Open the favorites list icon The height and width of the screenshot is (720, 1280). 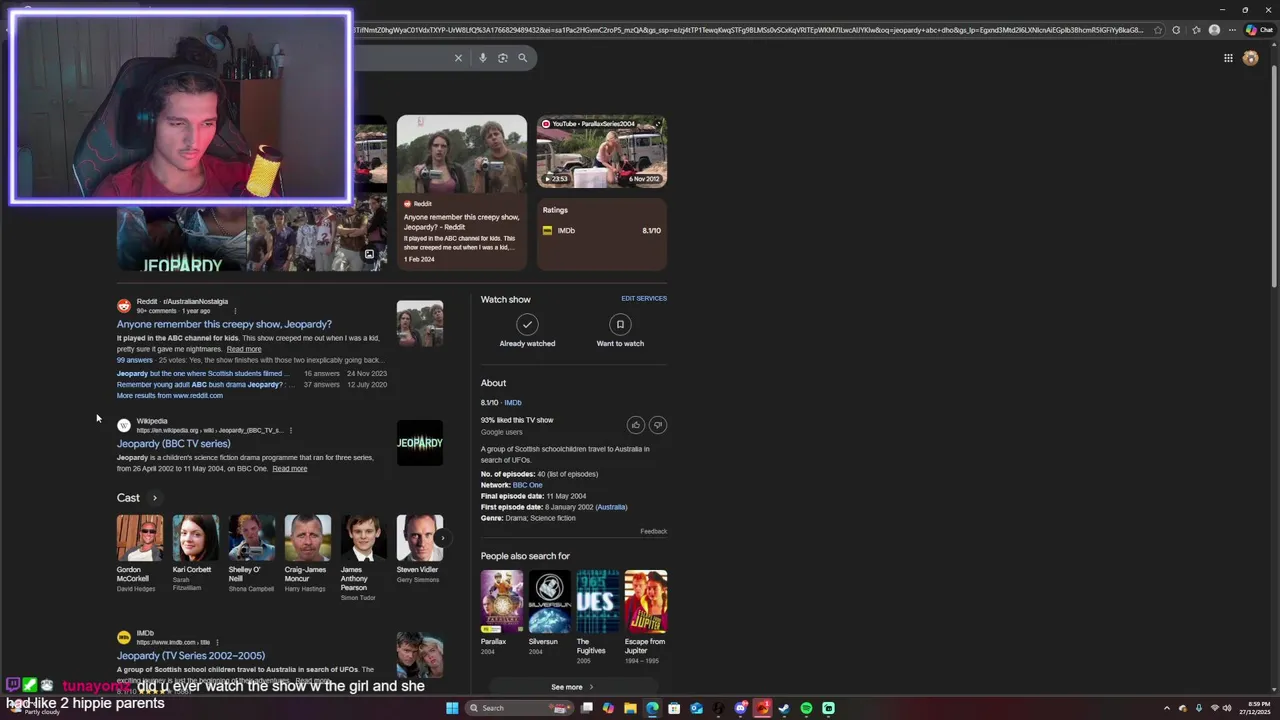point(1195,30)
